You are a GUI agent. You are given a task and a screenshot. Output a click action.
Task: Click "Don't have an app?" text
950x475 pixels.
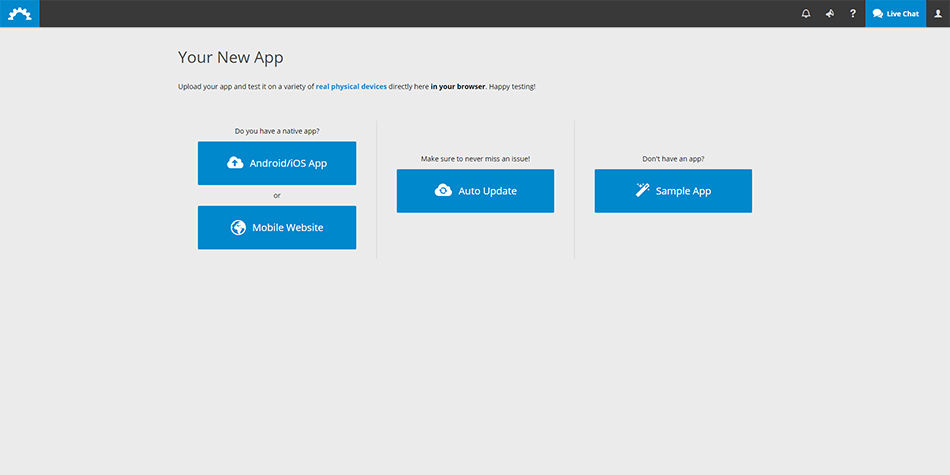pos(673,159)
